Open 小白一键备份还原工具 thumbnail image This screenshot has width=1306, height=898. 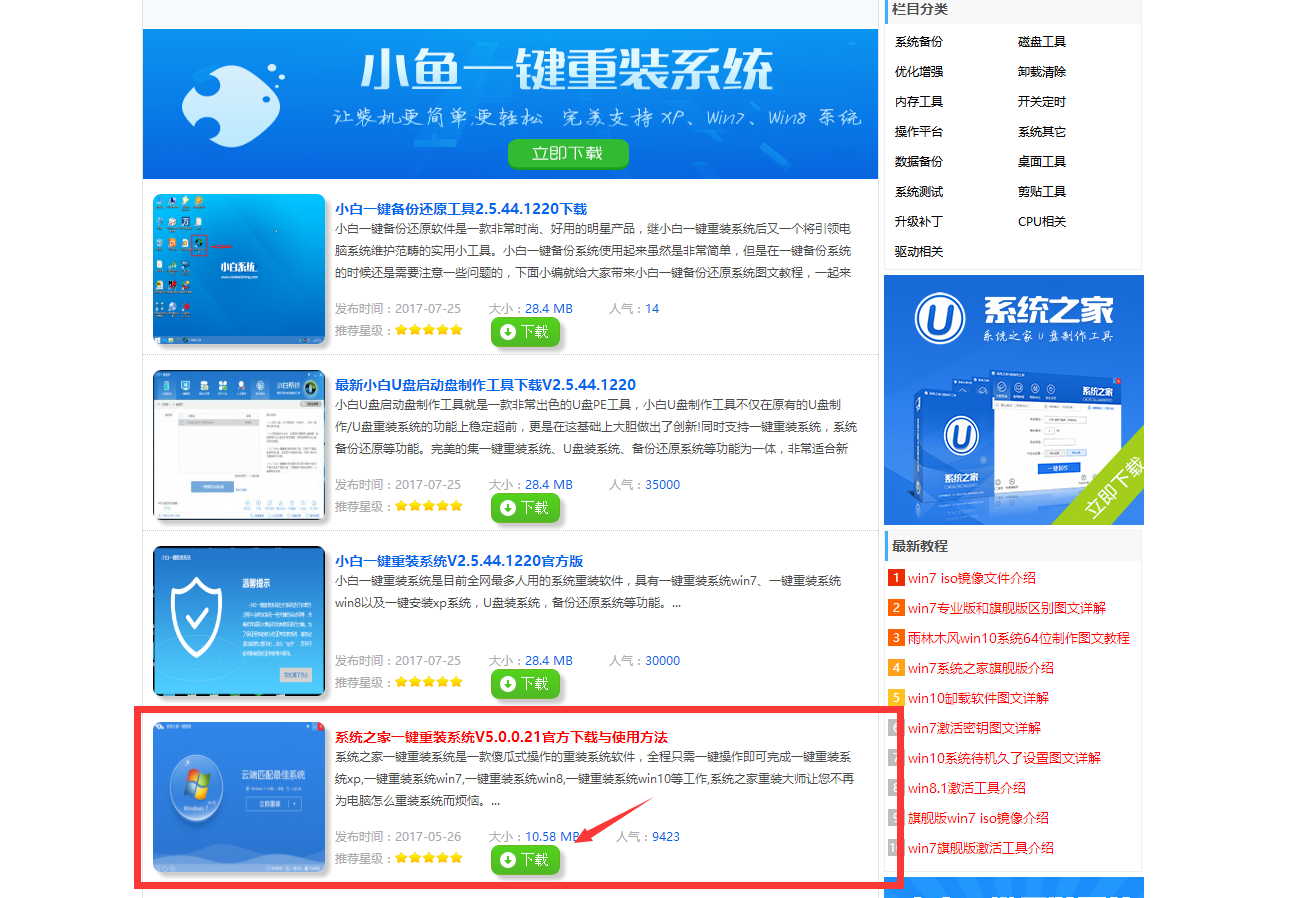click(239, 269)
